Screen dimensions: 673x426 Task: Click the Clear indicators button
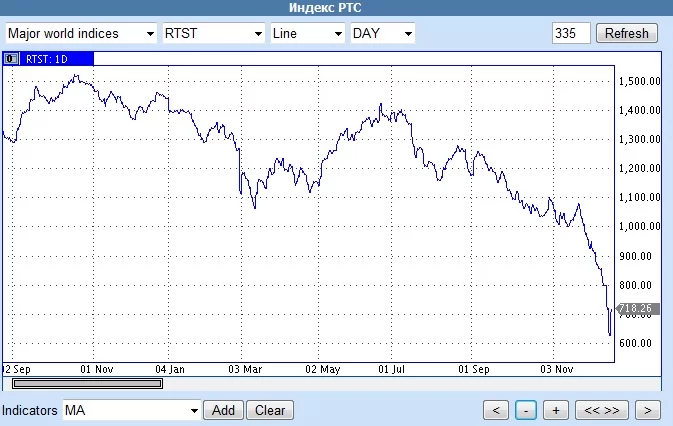(270, 411)
